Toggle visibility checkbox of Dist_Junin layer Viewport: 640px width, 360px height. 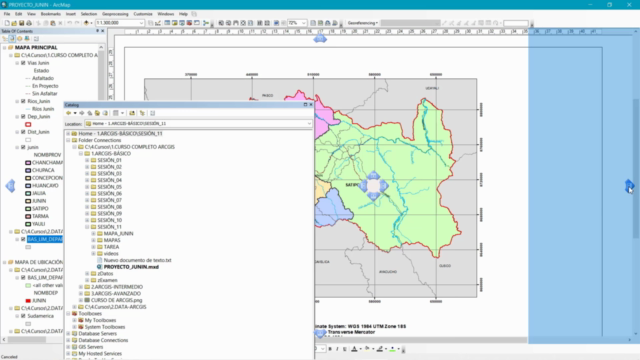pyautogui.click(x=23, y=132)
